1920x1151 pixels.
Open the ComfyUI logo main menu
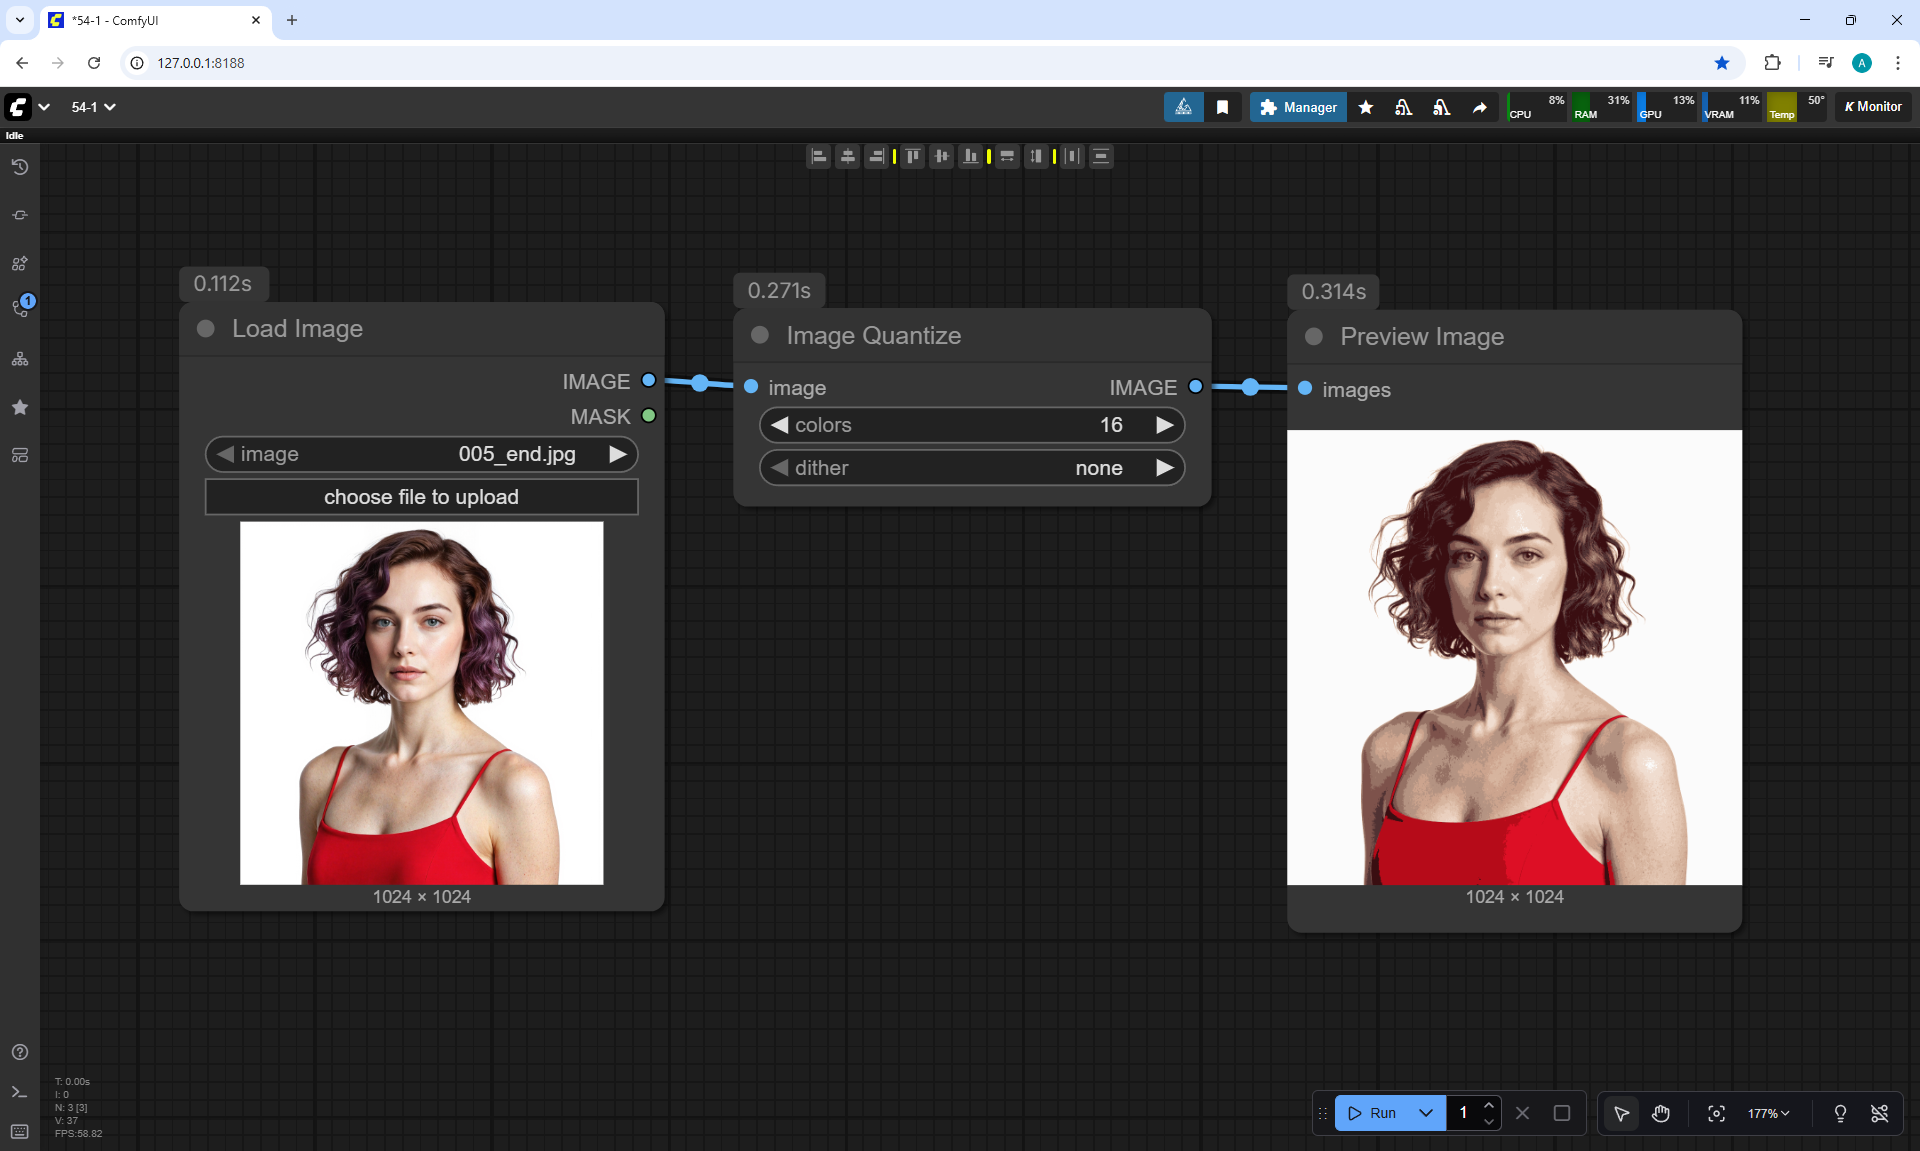pos(19,107)
